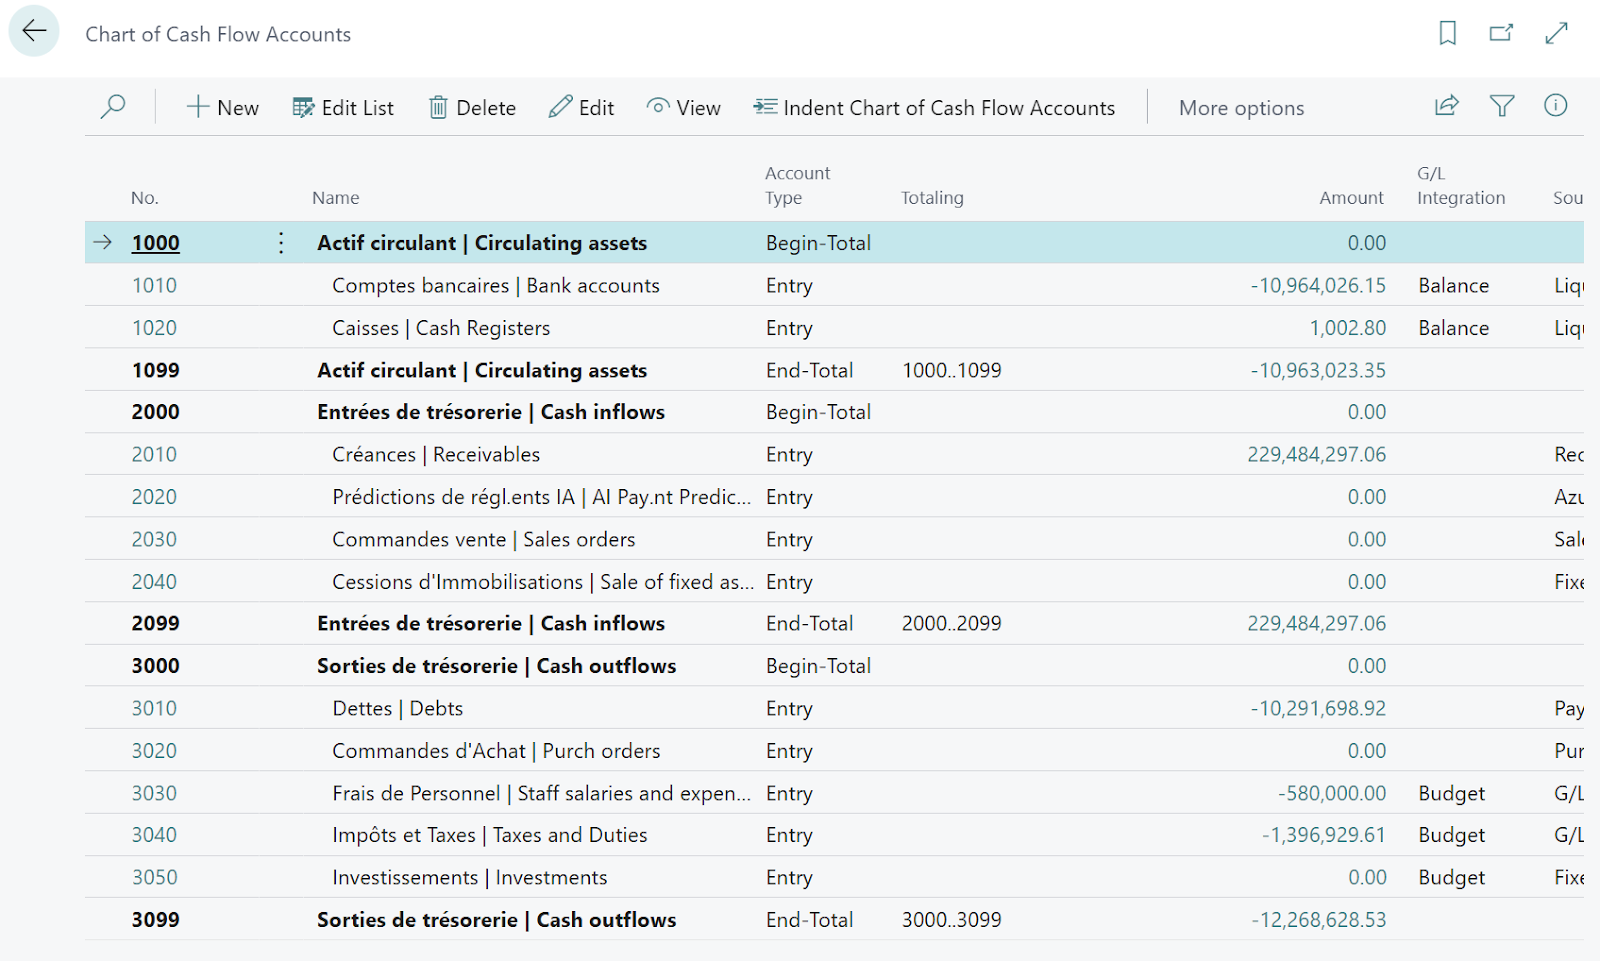This screenshot has height=961, width=1600.
Task: Select the Totaling cell for row 2099
Action: [x=951, y=622]
